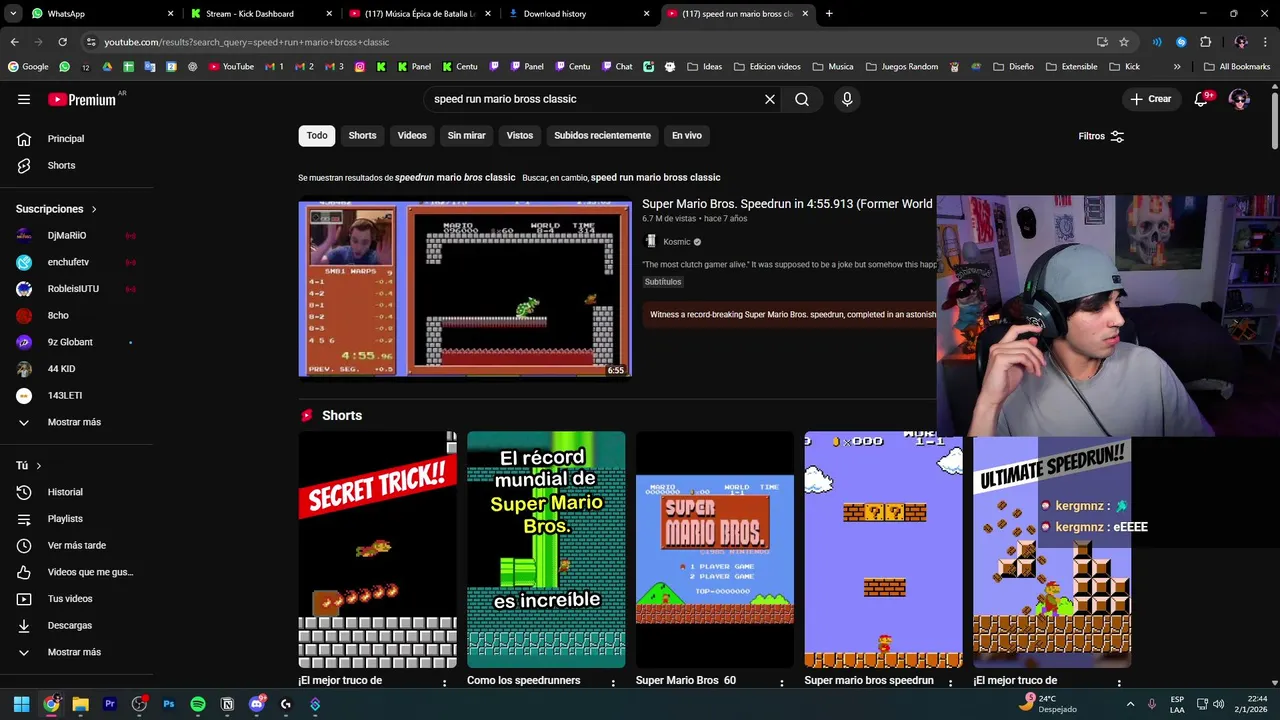Click the Crear button
1280x720 pixels.
1150,99
